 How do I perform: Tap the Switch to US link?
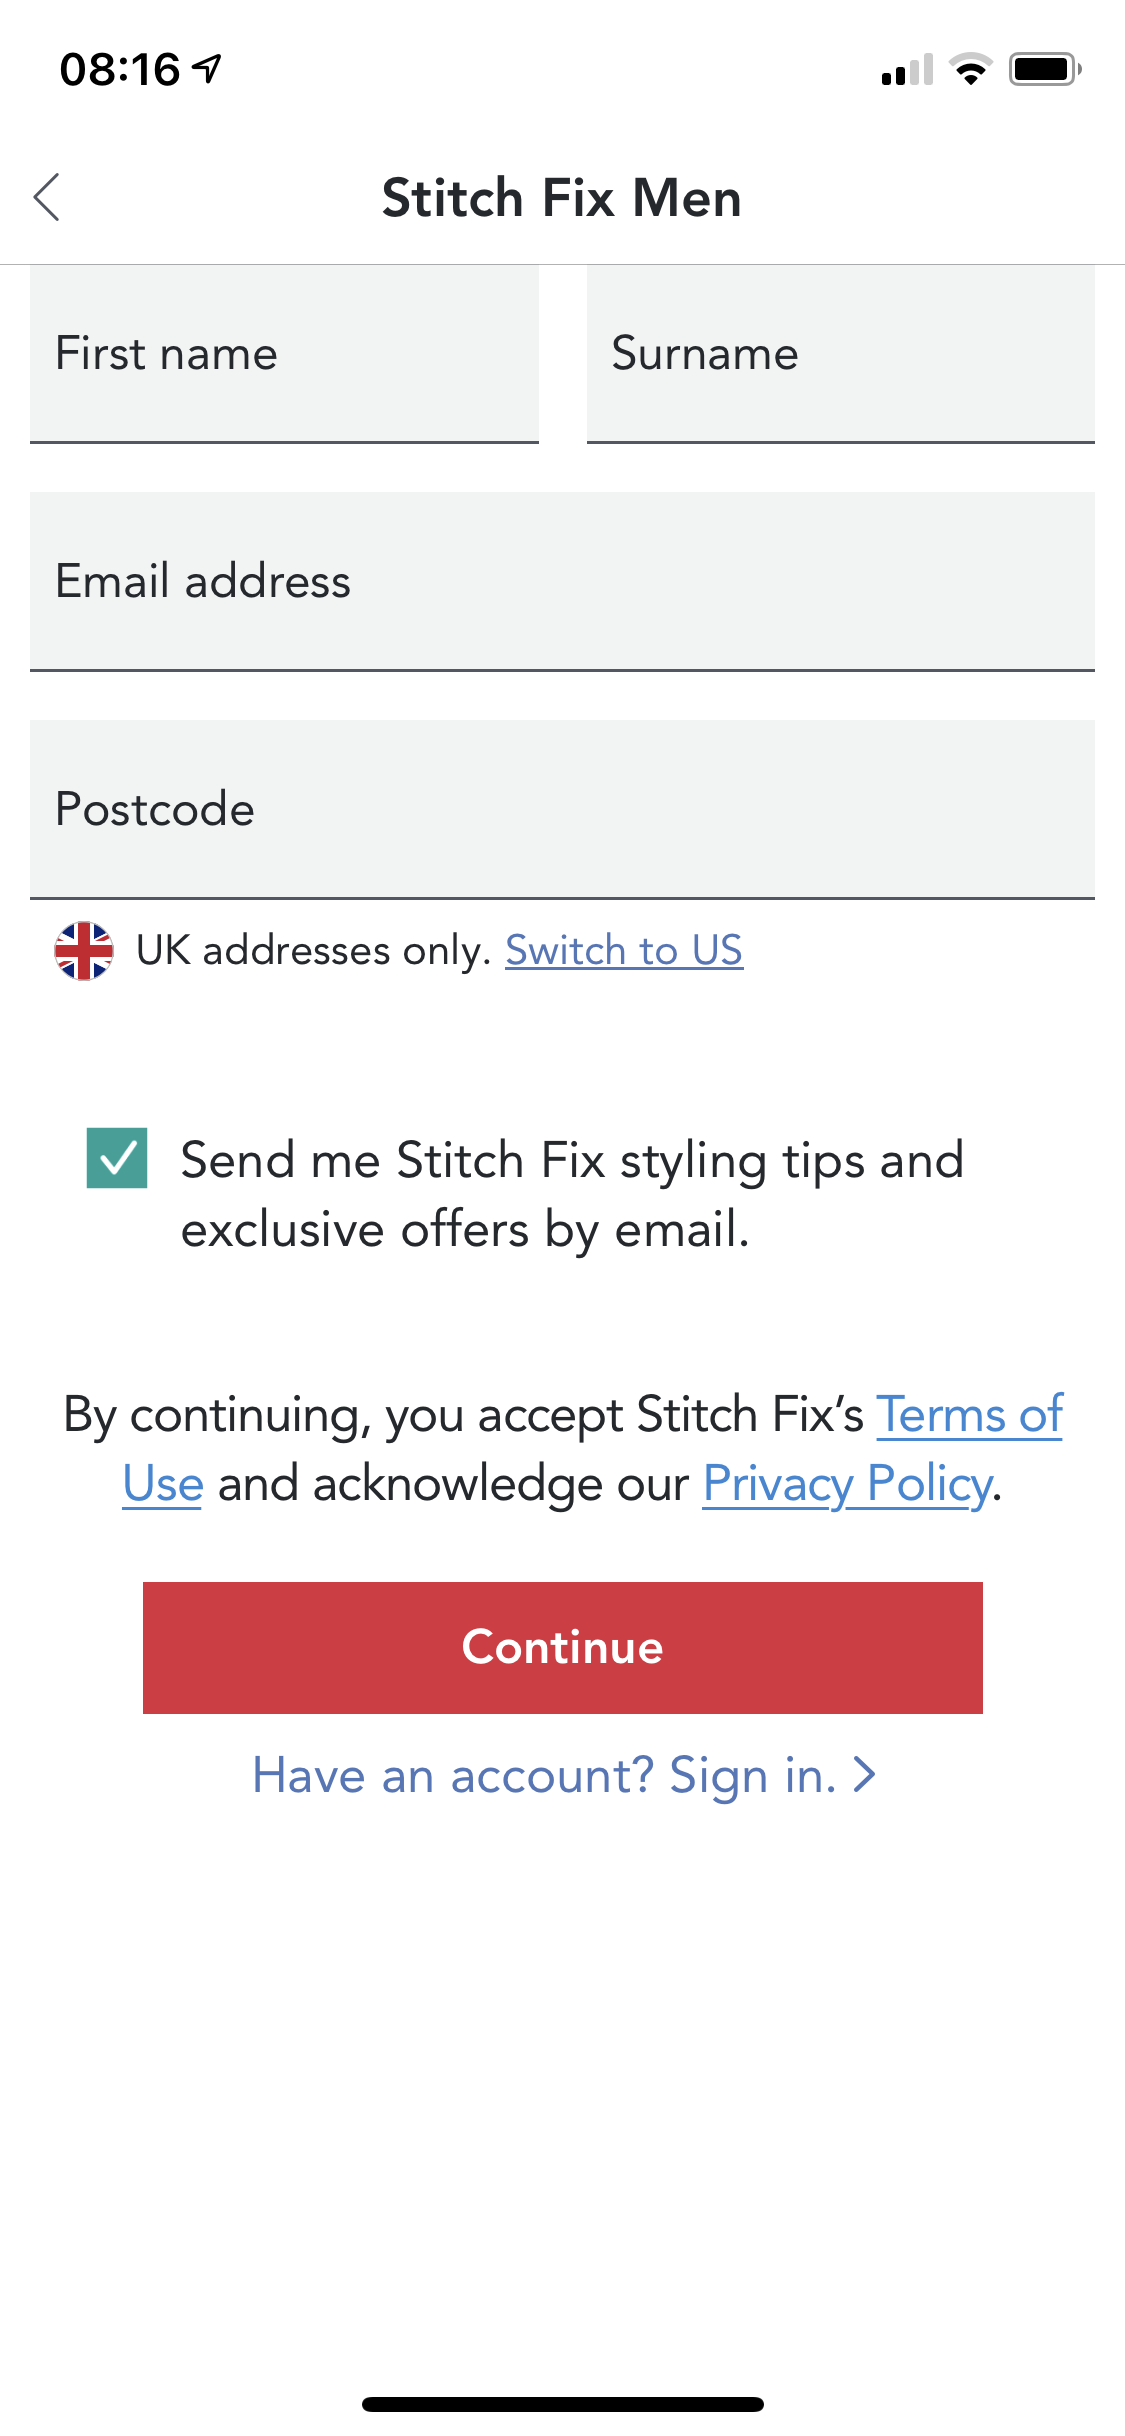click(x=624, y=950)
